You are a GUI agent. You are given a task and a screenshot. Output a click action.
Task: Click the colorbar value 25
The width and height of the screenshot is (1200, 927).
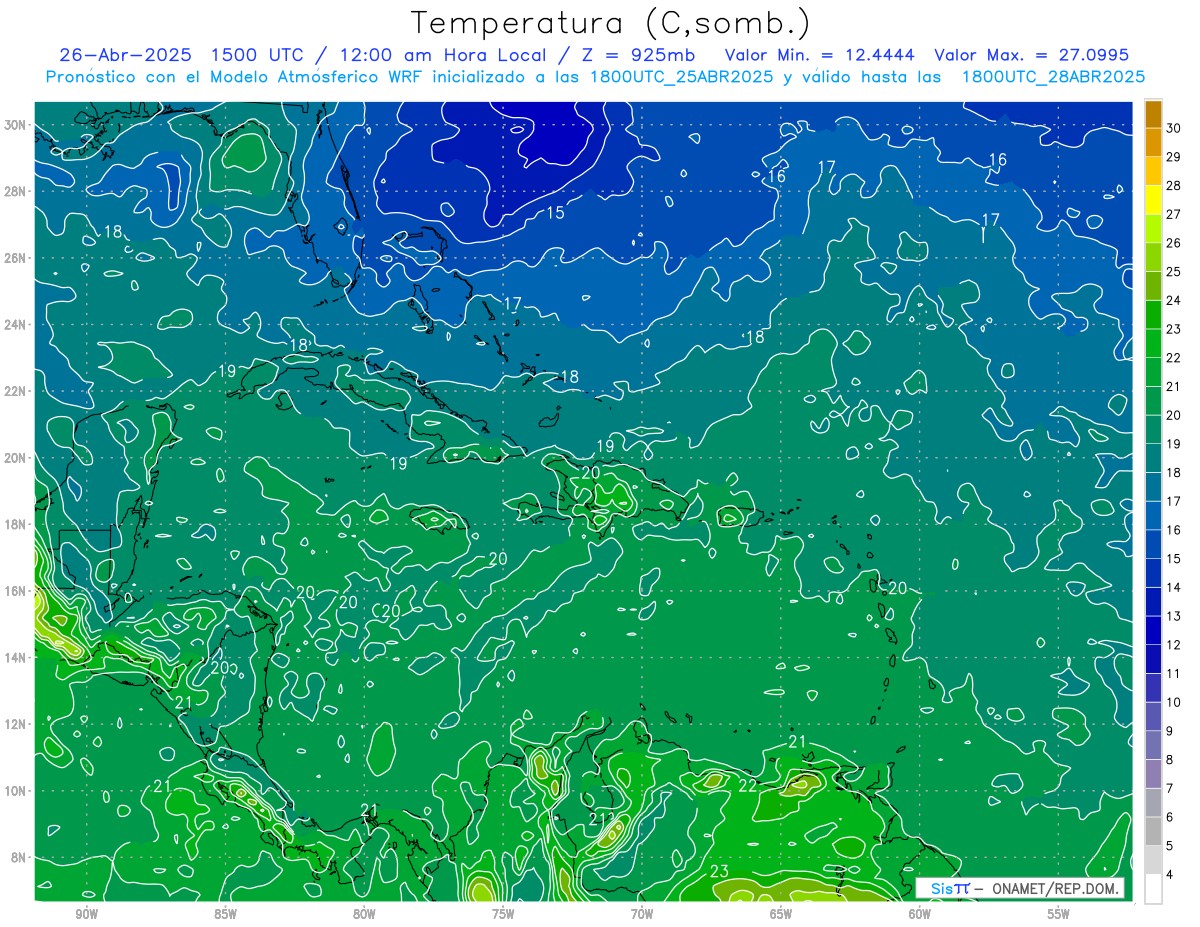[1174, 271]
